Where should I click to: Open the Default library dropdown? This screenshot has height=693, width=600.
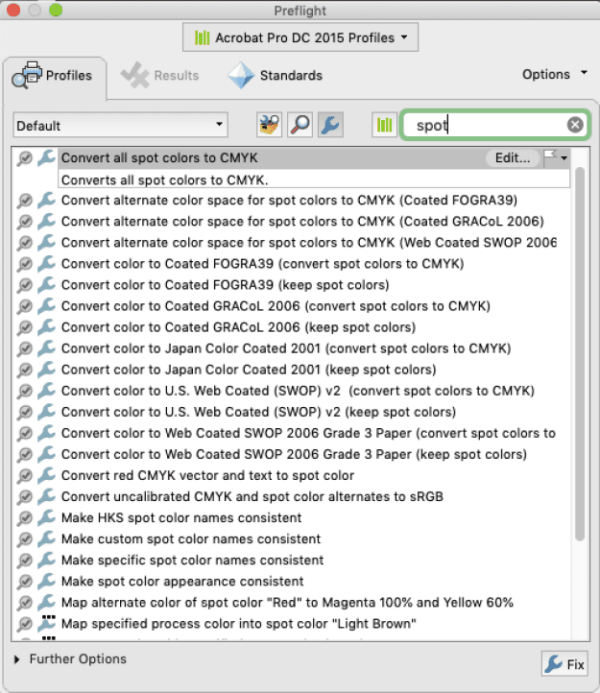(121, 125)
